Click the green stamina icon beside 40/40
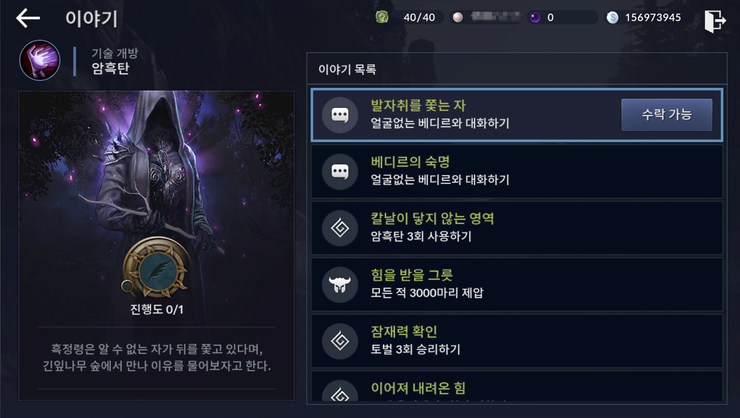Screen dimensions: 740x418 pos(382,17)
